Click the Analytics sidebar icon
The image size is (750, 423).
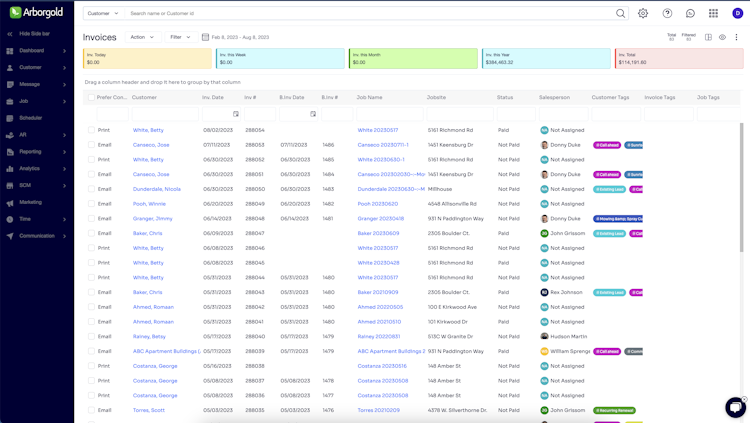coord(10,168)
